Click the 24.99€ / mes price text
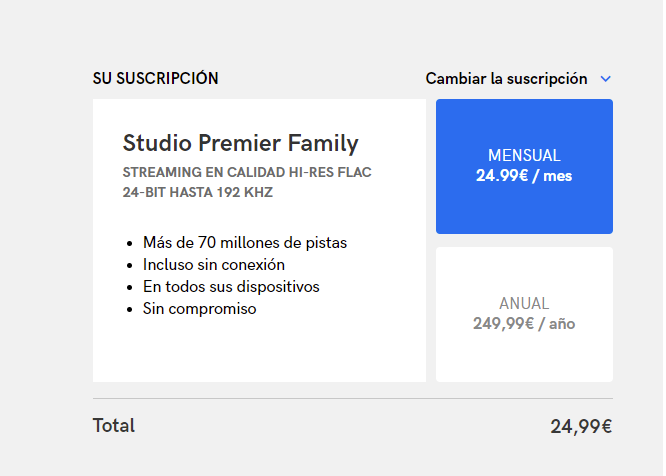Screen dimensions: 666x476 point(524,176)
